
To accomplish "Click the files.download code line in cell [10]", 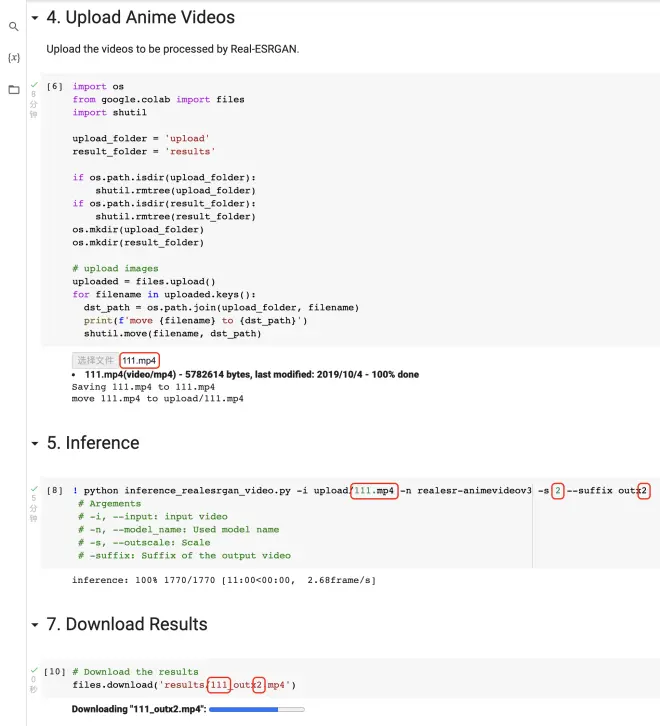I will [x=184, y=685].
